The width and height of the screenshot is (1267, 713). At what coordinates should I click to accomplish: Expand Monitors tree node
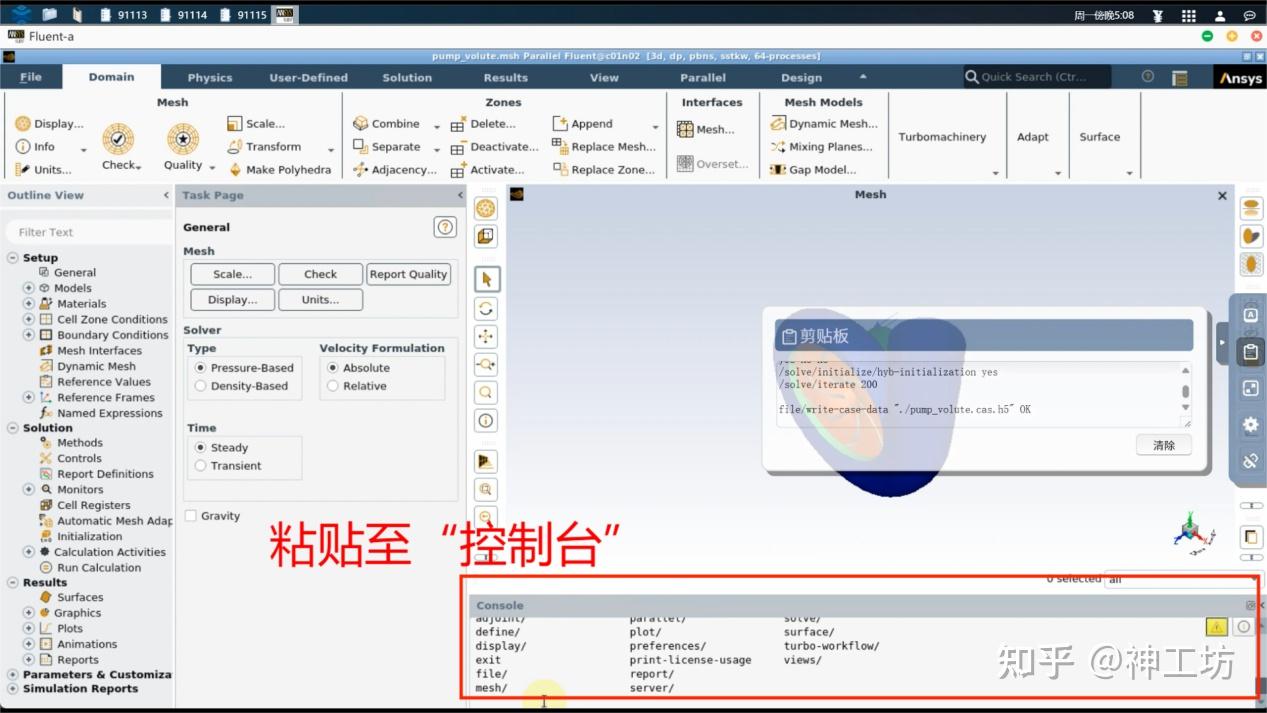[29, 489]
